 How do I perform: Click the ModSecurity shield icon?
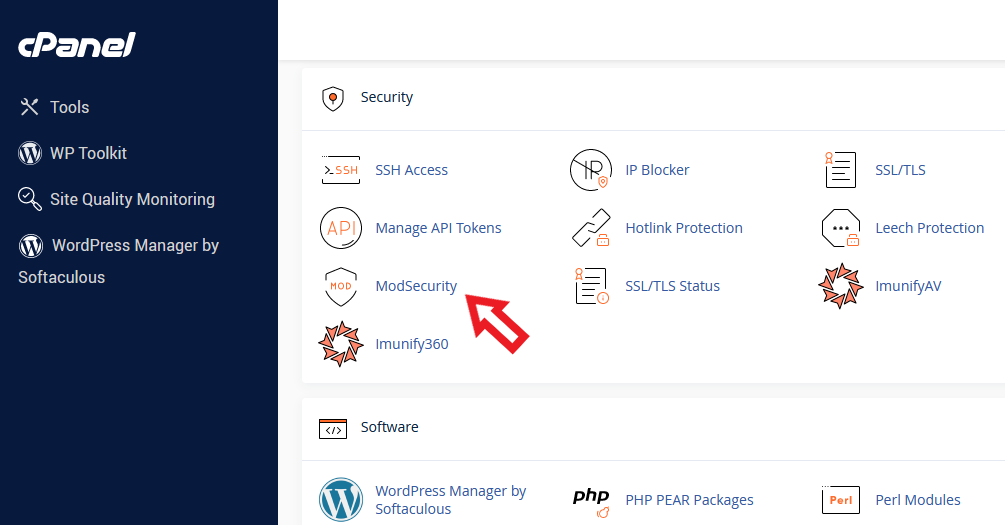(x=341, y=287)
